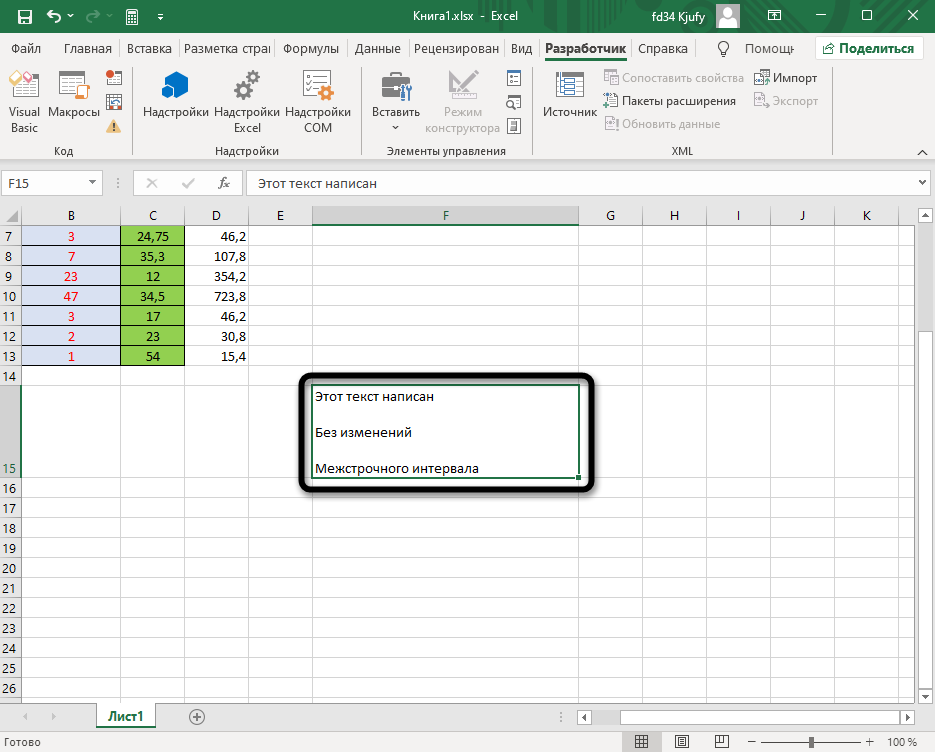
Task: Click Expansion Packs (Пакеты расширения)
Action: click(669, 101)
